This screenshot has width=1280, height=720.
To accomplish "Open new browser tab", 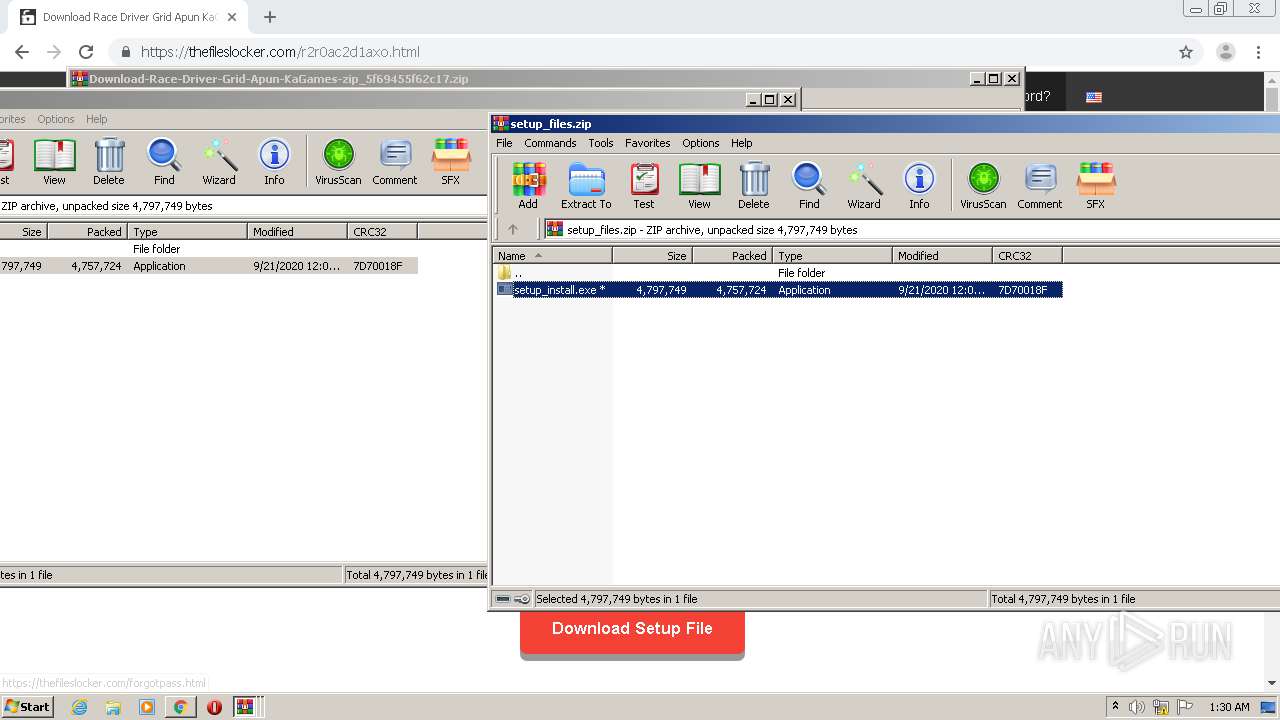I will point(270,17).
